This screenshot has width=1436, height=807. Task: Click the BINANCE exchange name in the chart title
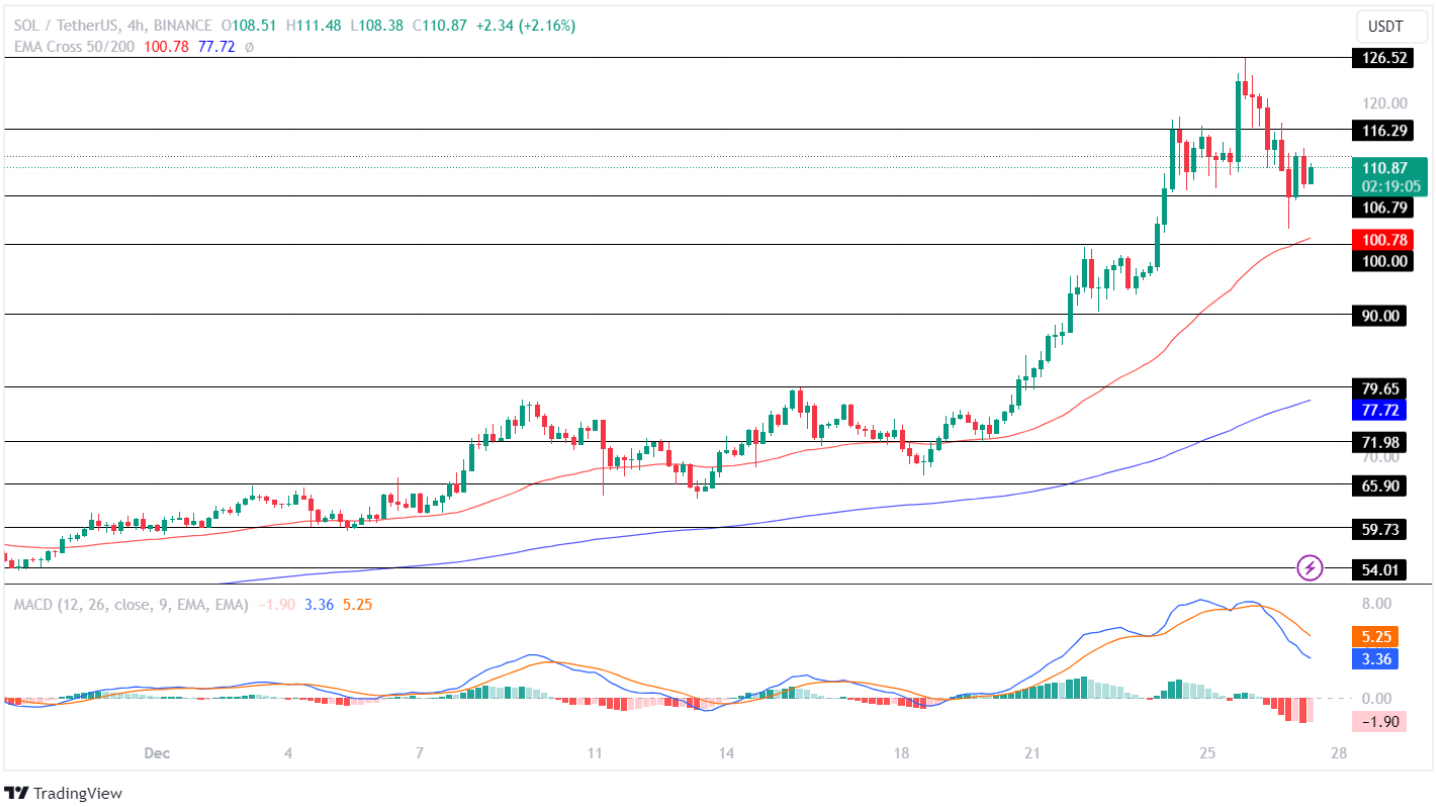point(185,27)
